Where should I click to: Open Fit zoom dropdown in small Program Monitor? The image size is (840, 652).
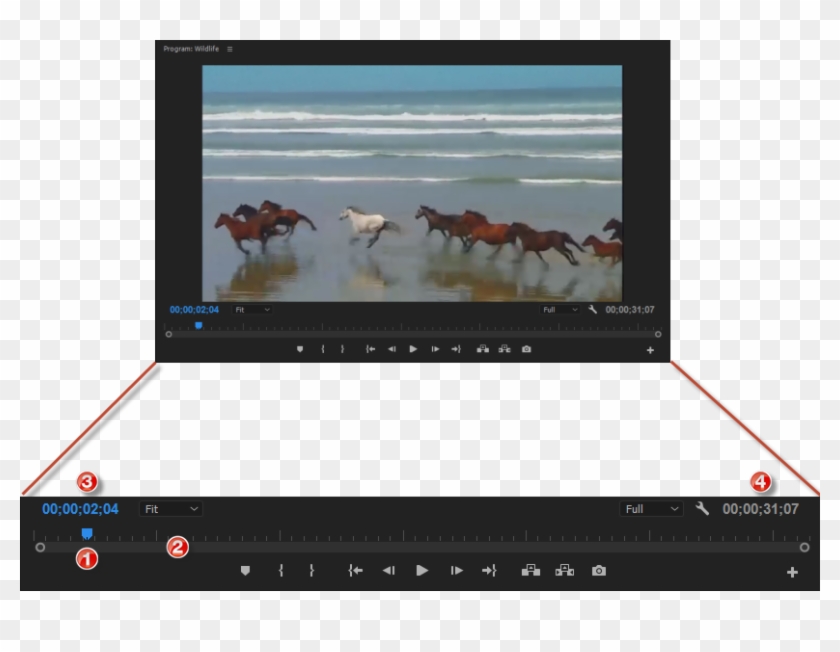(x=252, y=310)
